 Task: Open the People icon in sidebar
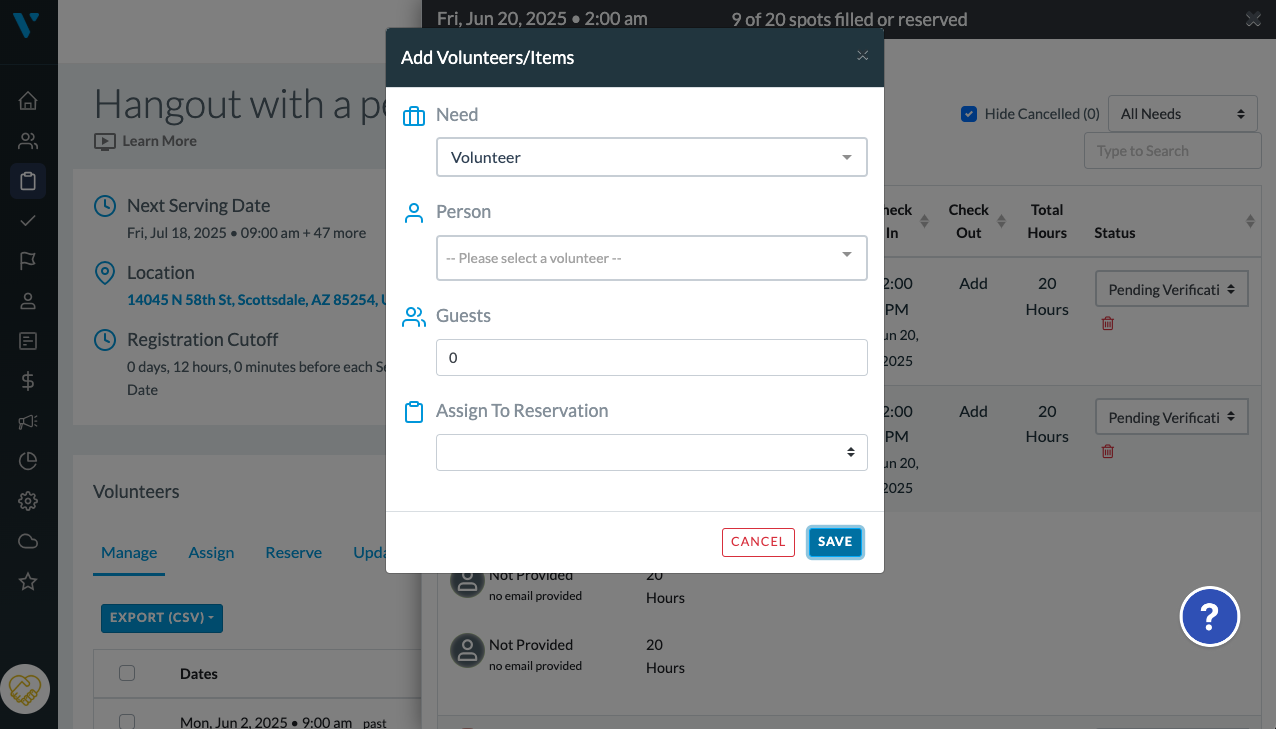28,141
